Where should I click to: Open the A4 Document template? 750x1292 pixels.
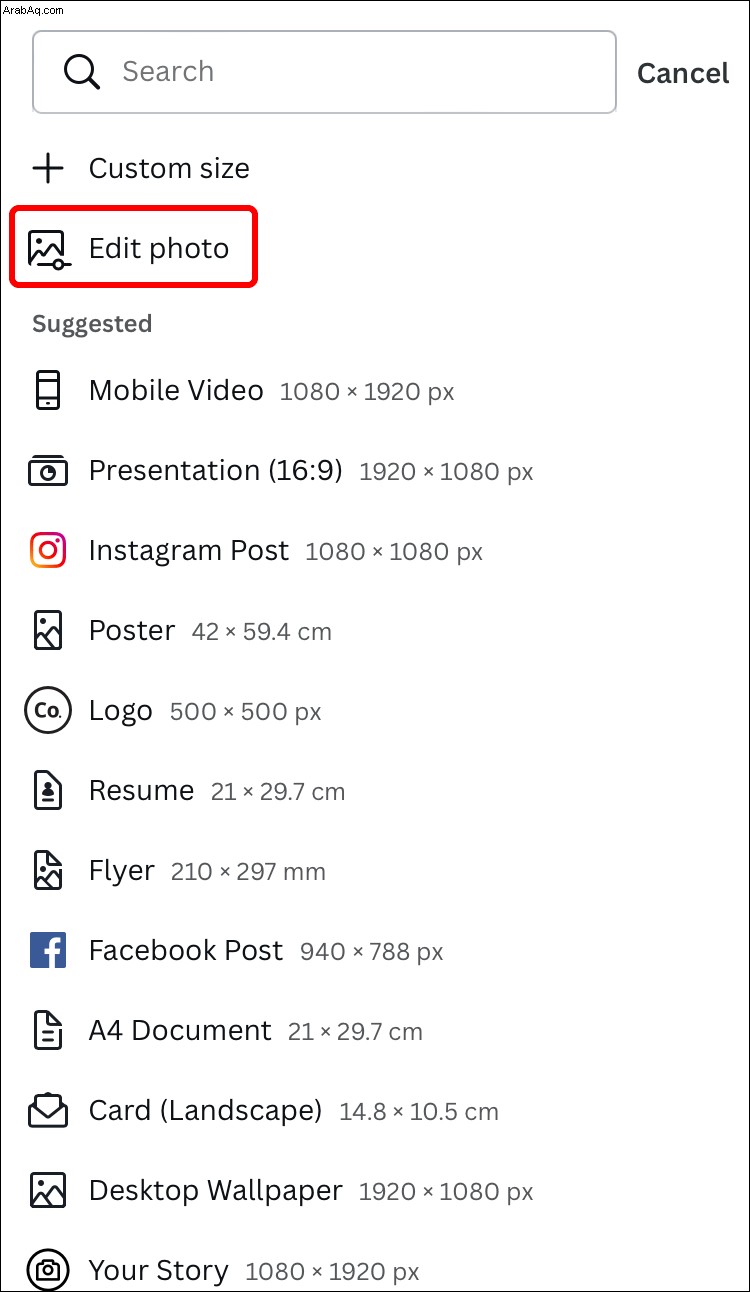pos(375,1031)
